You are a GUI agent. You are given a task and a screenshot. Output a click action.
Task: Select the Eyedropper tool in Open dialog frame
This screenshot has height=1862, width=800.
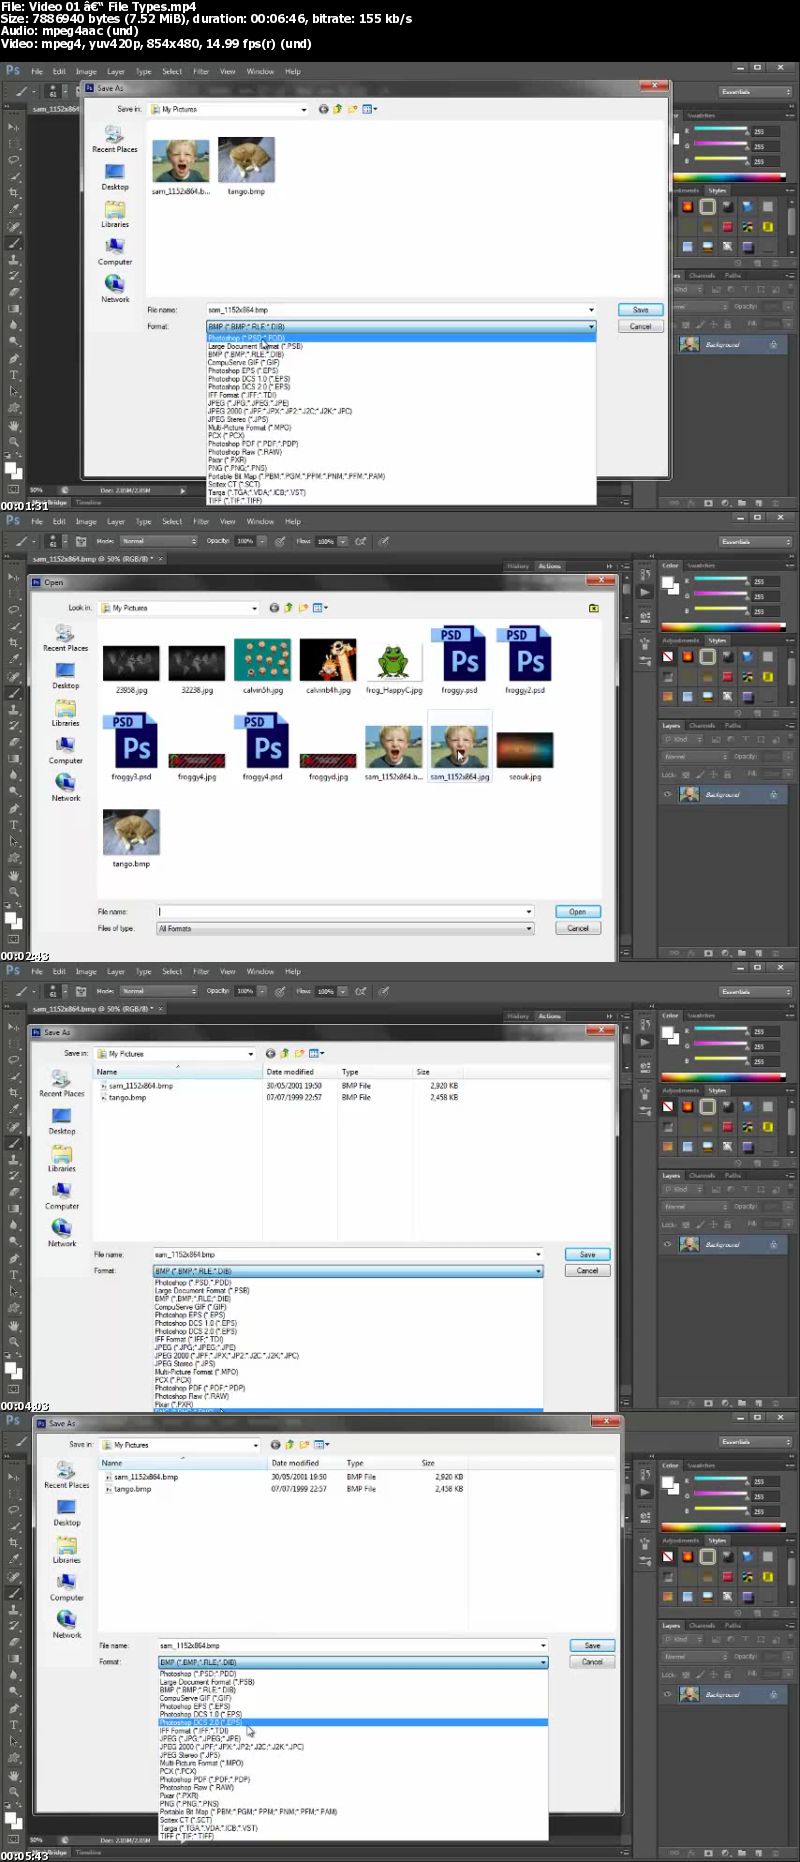[14, 659]
